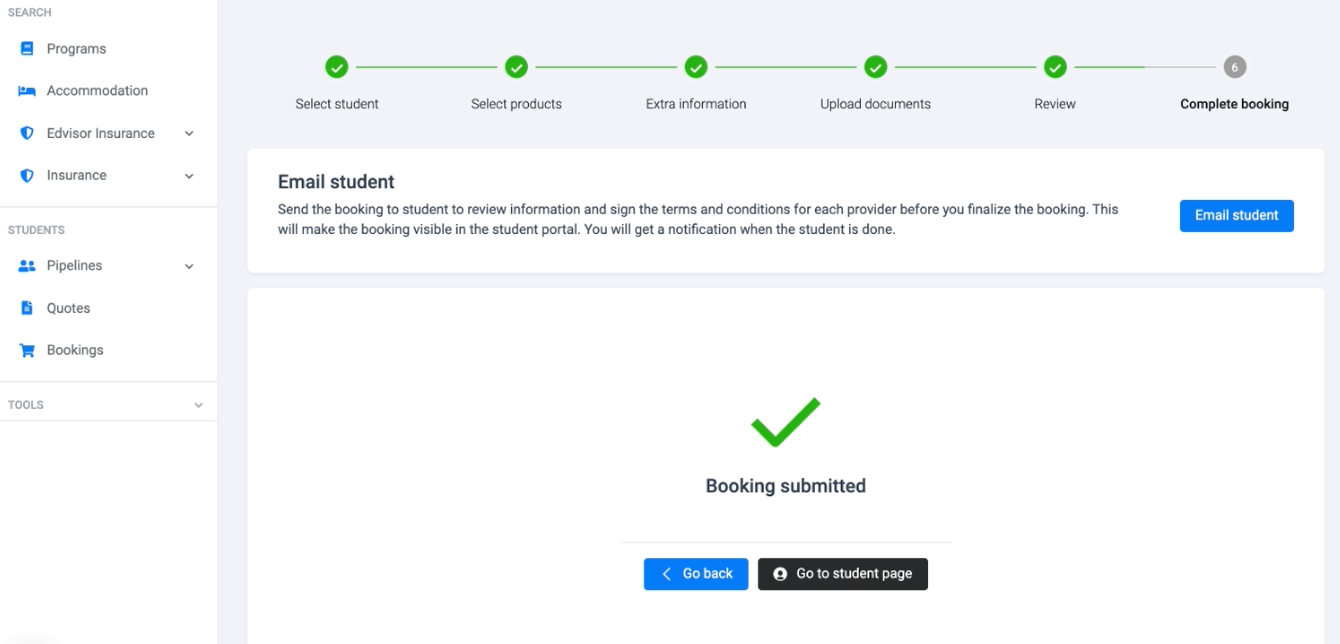
Task: Click the Select products step label
Action: pyautogui.click(x=516, y=104)
